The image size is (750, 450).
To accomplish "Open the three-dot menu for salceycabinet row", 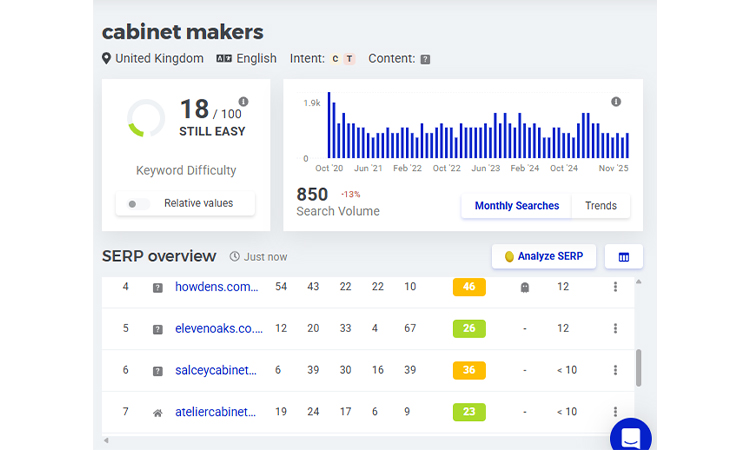I will [x=615, y=370].
